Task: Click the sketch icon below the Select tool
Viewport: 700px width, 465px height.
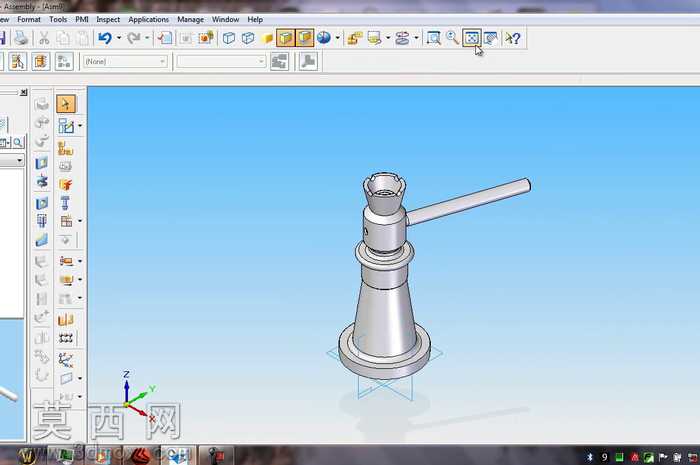Action: coord(66,126)
